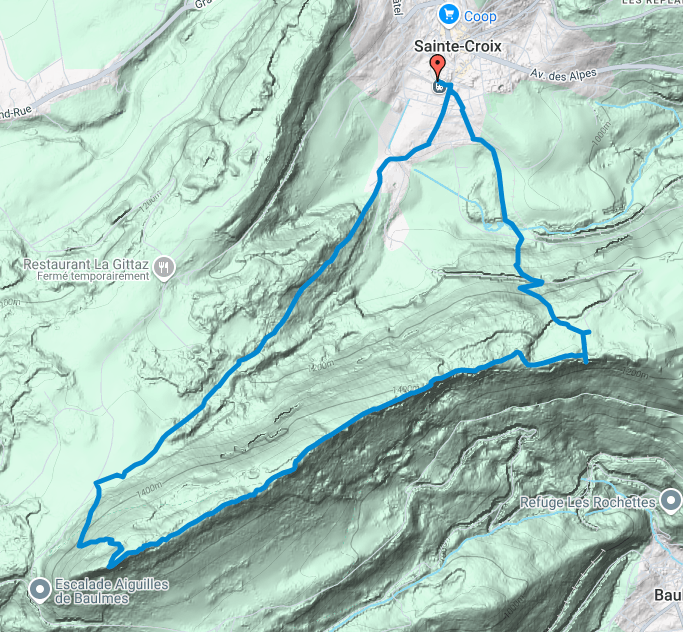The image size is (683, 632).
Task: Click the route start icon beneath red pin
Action: [438, 87]
